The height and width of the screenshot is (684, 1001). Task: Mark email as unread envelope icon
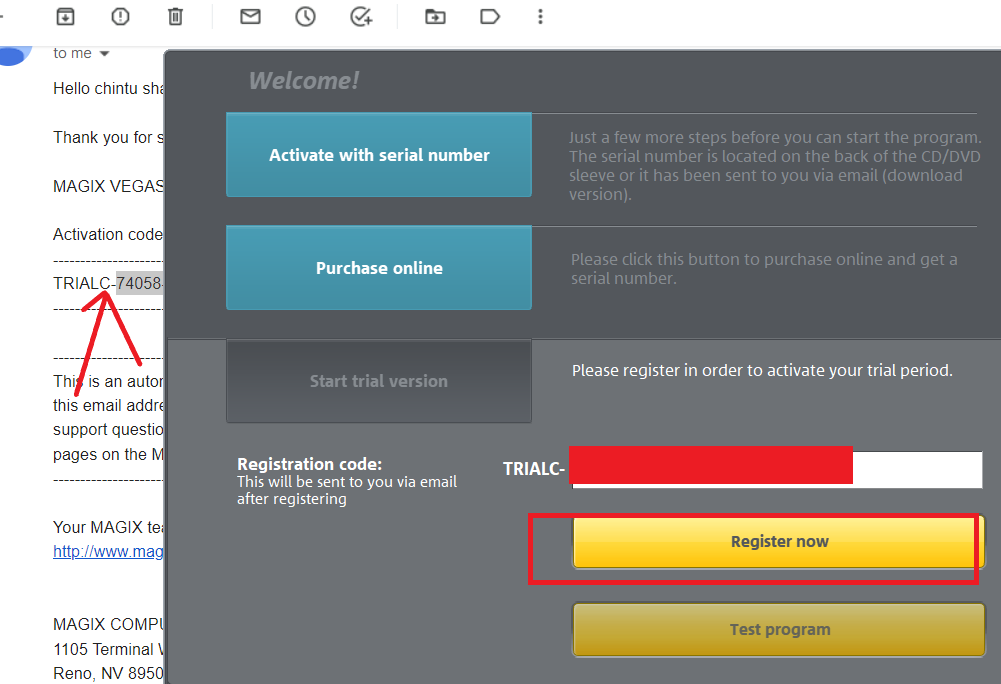pos(250,17)
